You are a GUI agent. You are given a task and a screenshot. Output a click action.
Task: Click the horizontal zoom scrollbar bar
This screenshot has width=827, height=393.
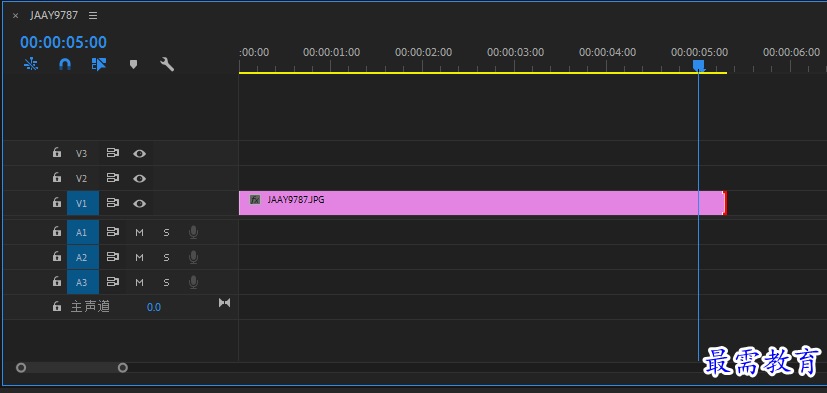(x=72, y=368)
